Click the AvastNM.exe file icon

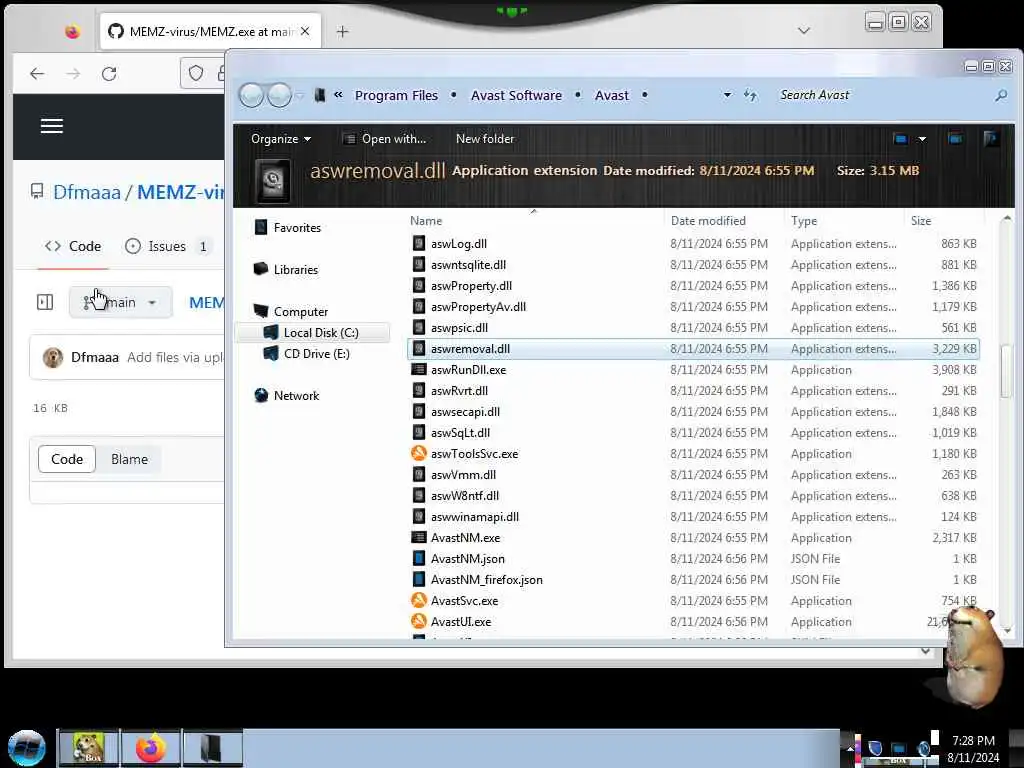(x=419, y=537)
